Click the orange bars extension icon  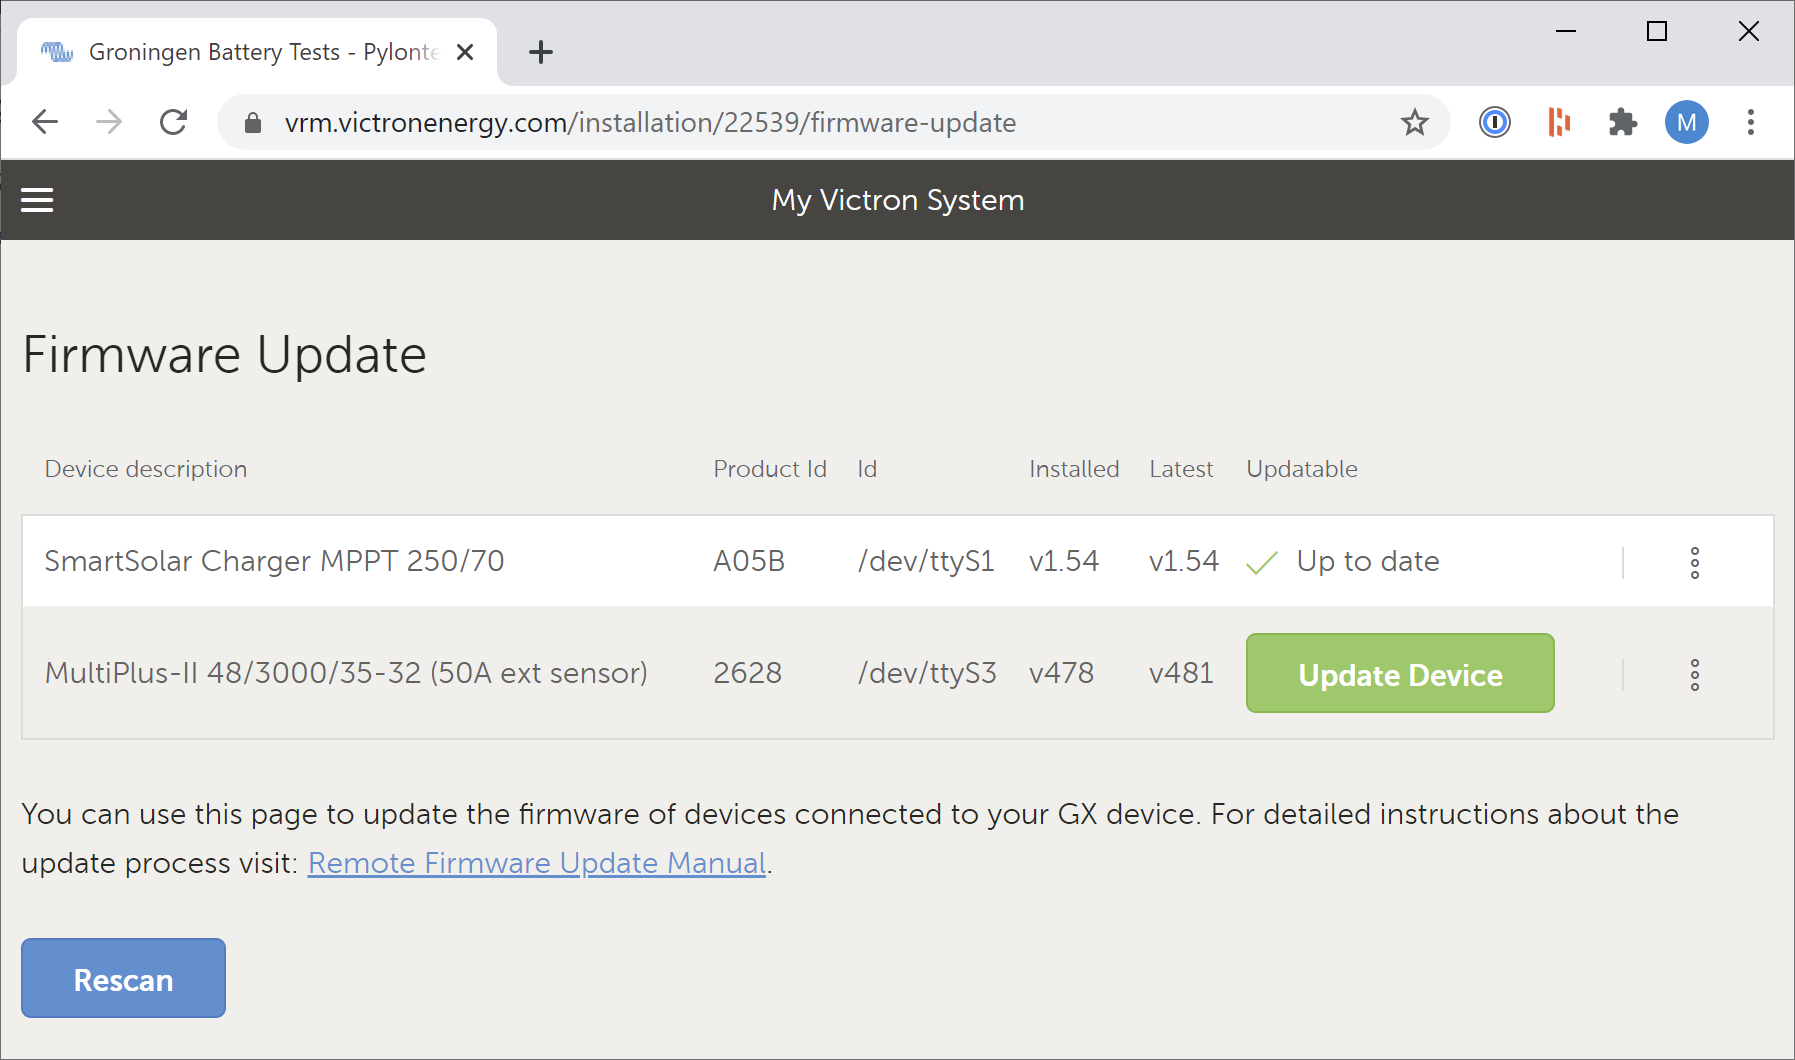pyautogui.click(x=1558, y=122)
